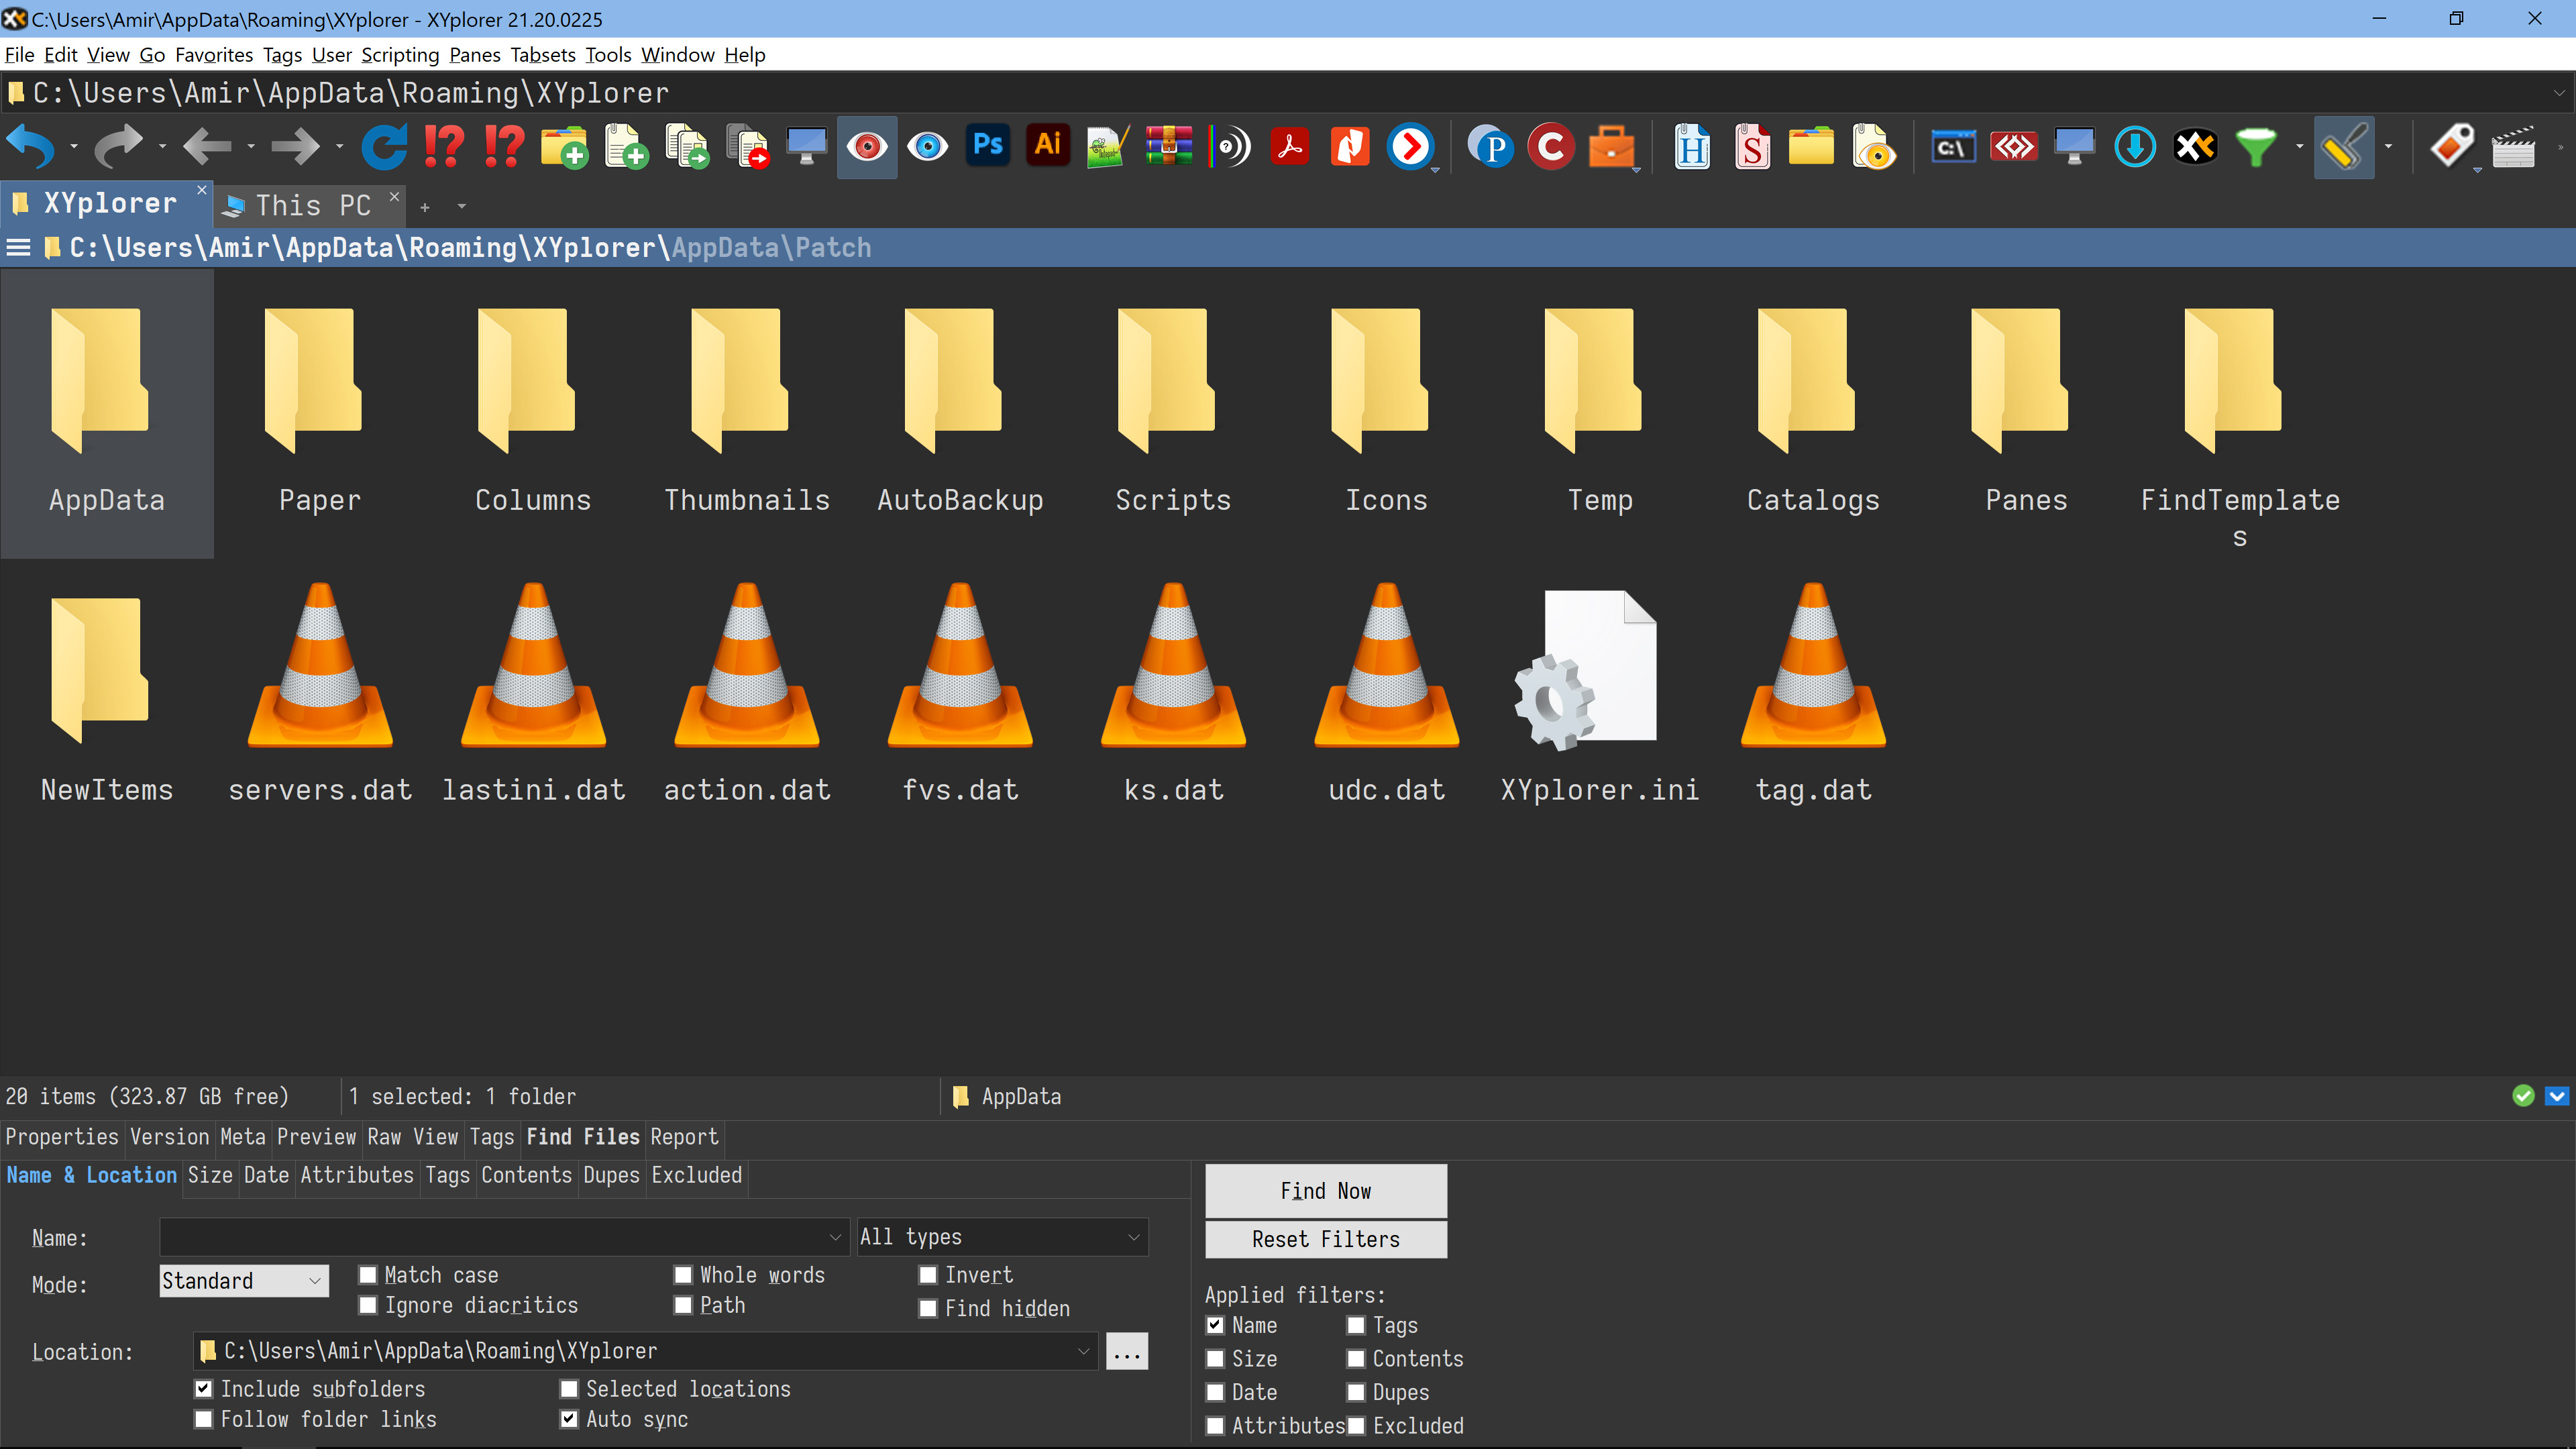This screenshot has width=2576, height=1449.
Task: Click the green filter funnel icon
Action: tap(2255, 147)
